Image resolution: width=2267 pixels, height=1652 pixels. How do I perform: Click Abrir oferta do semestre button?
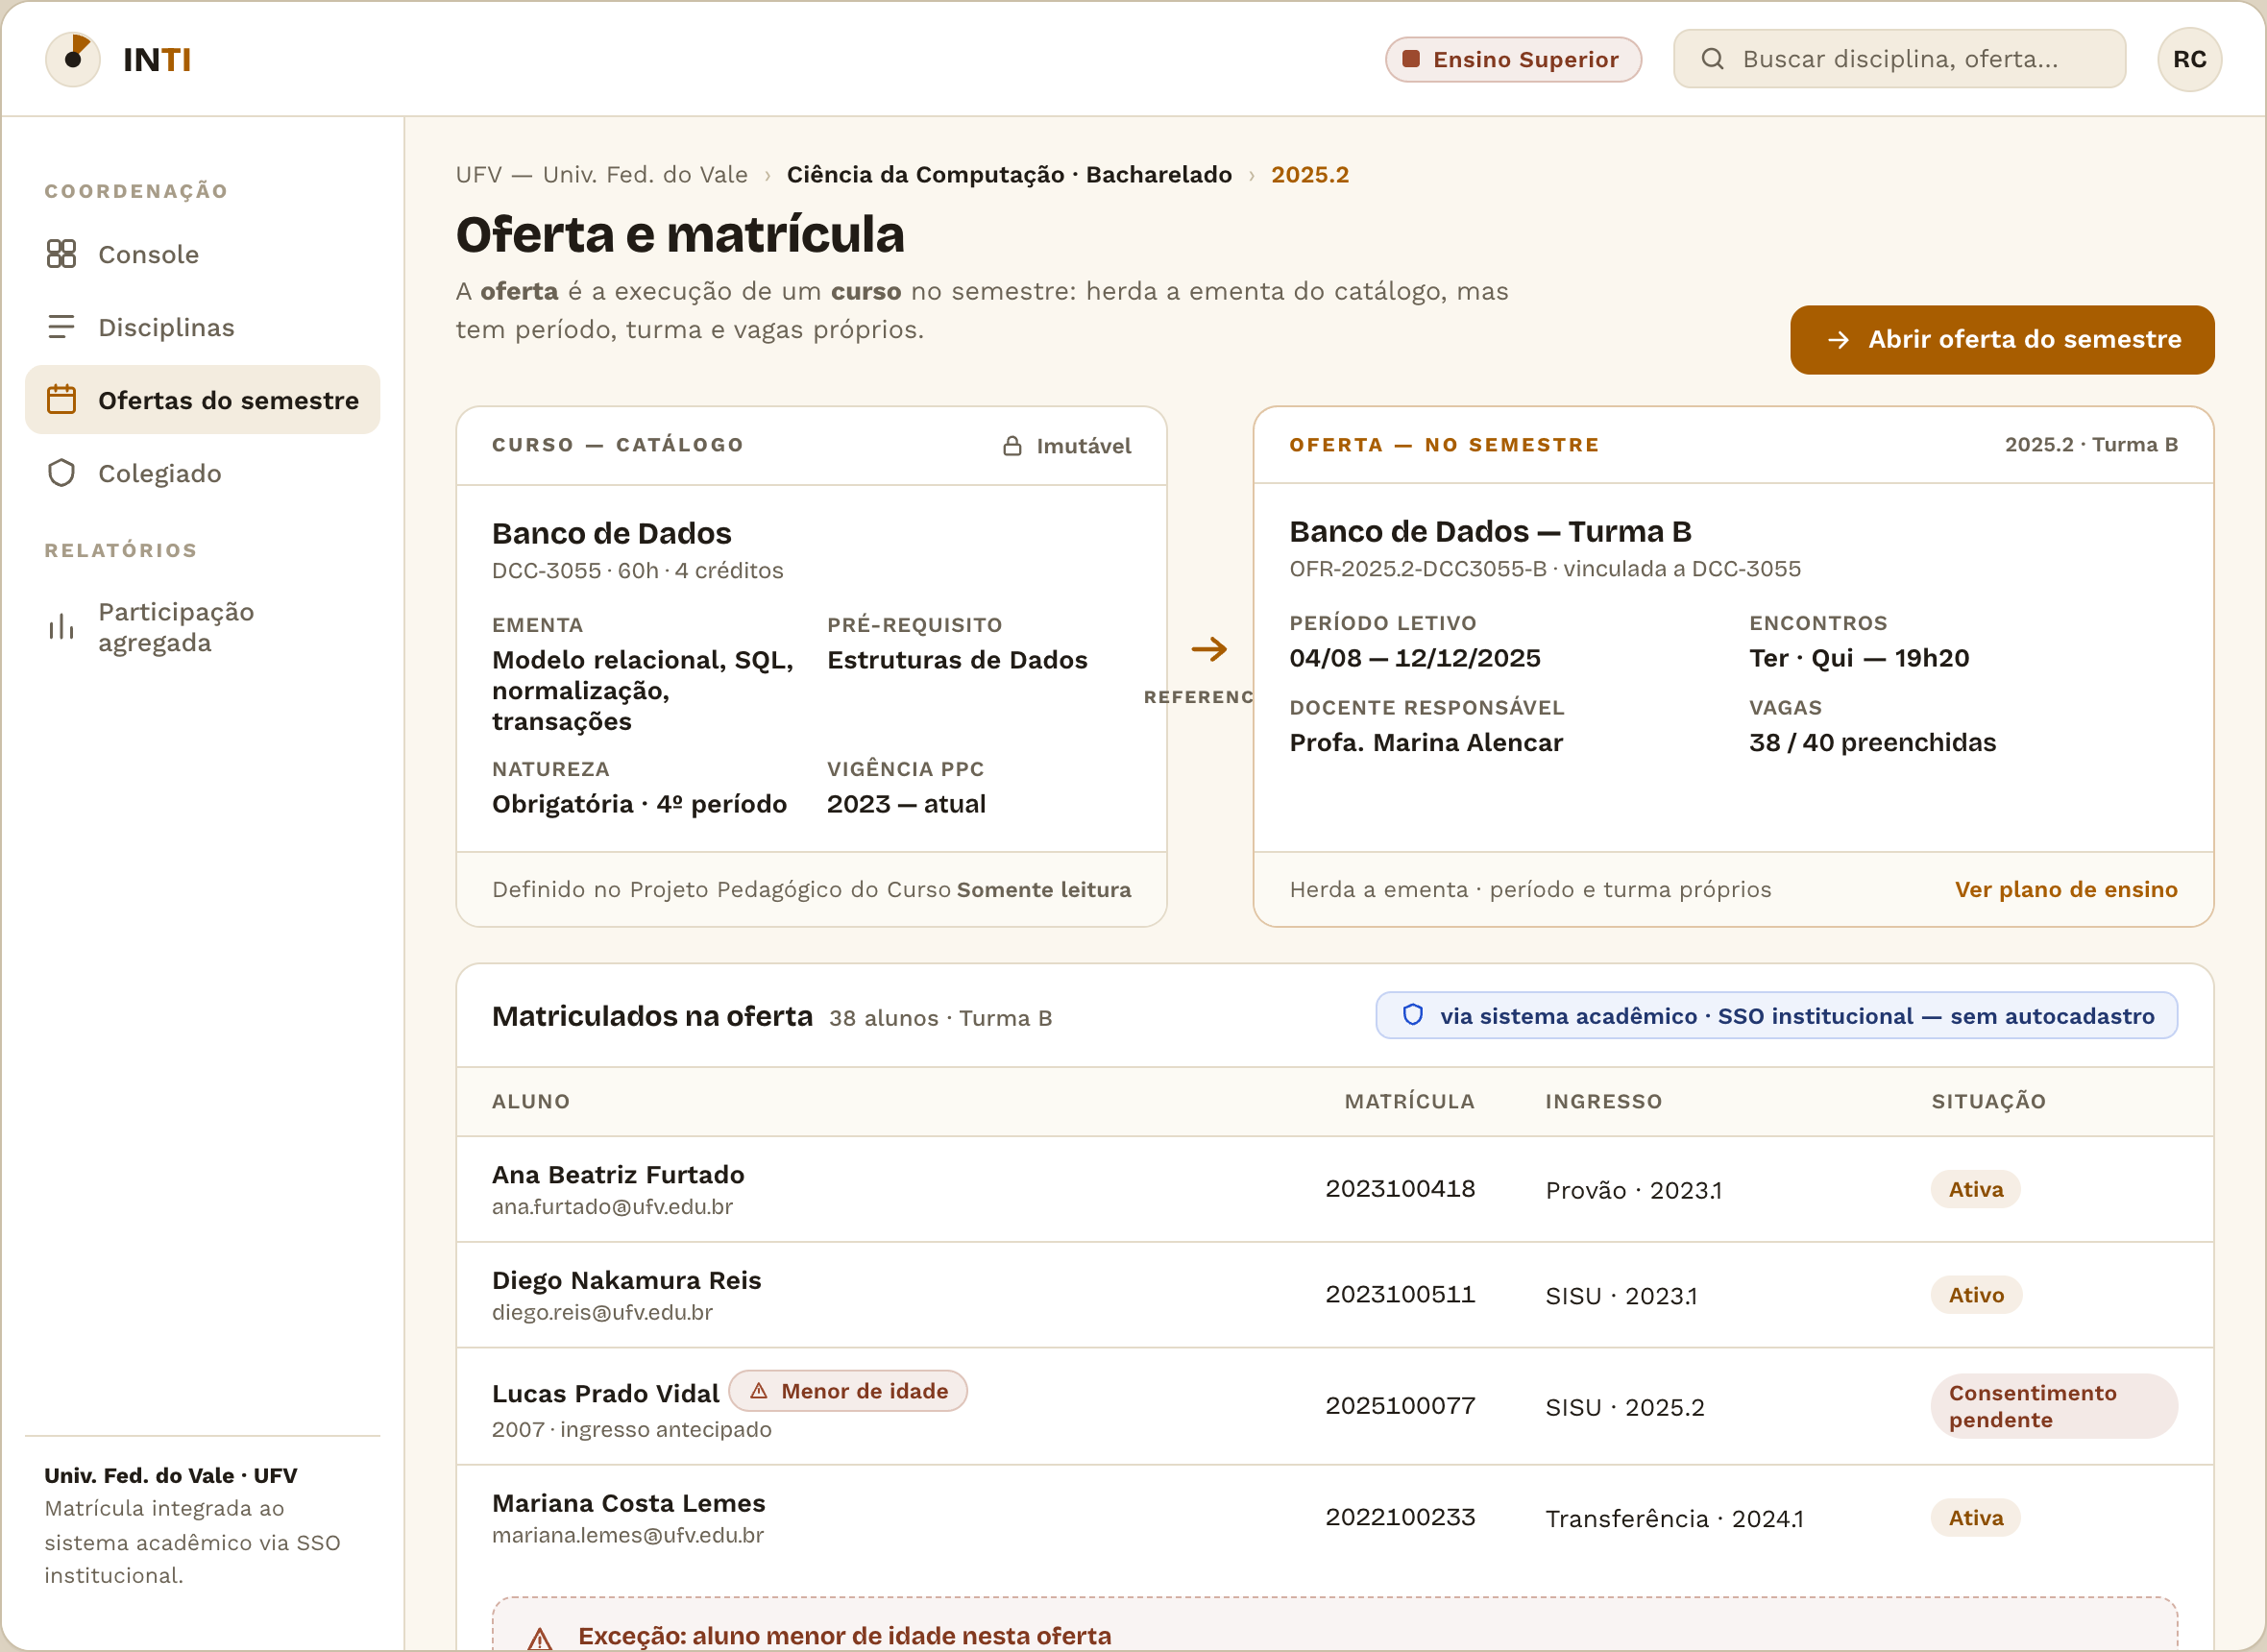pos(2001,340)
